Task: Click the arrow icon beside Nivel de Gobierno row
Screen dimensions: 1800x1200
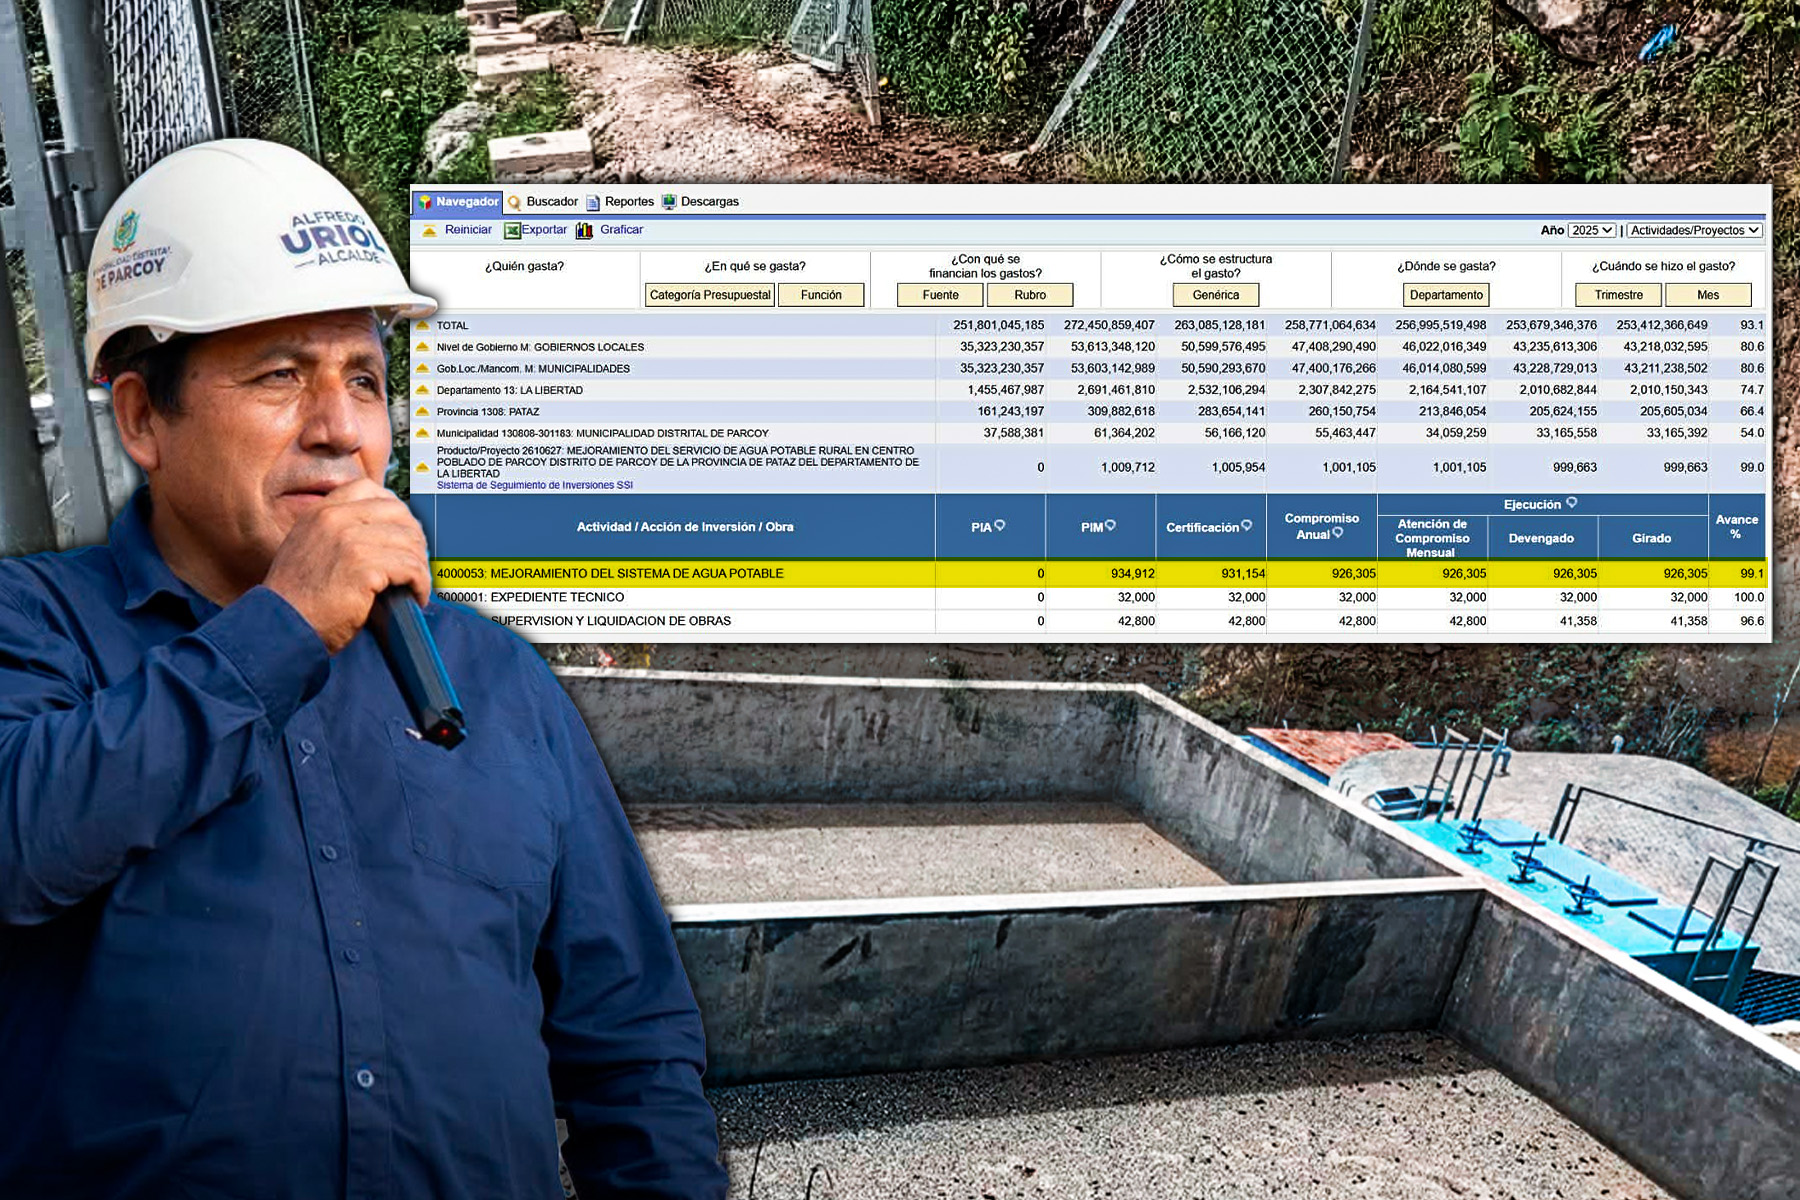Action: (x=422, y=347)
